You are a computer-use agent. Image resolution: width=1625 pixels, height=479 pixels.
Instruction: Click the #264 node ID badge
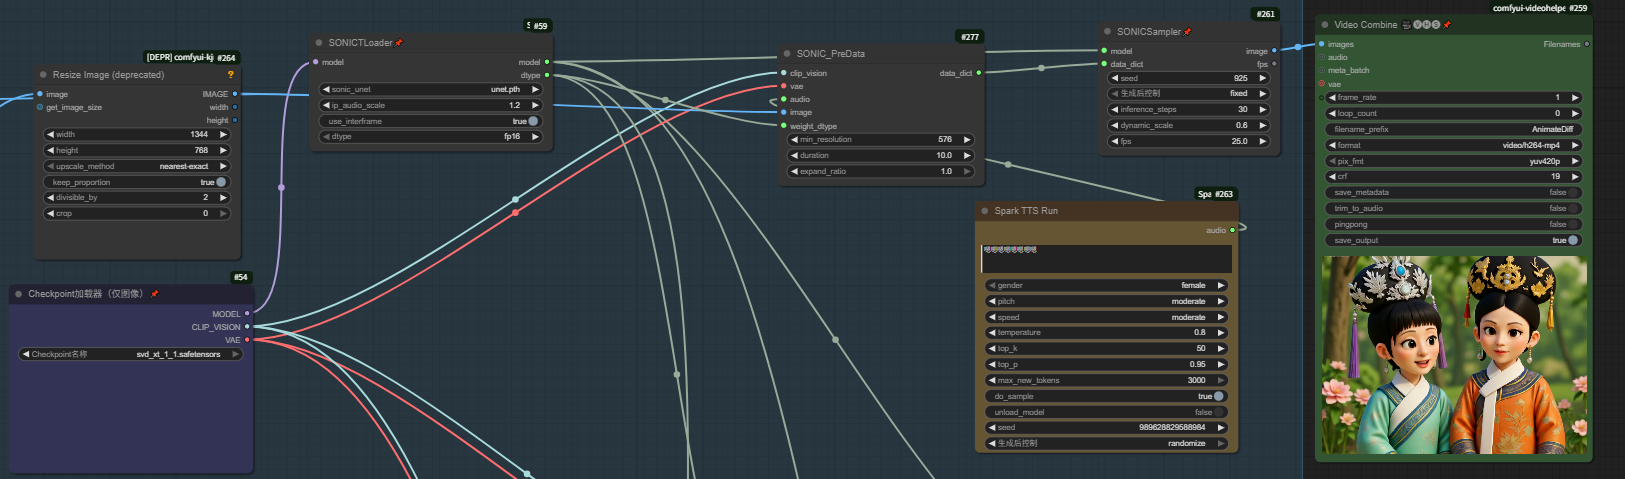click(x=226, y=58)
